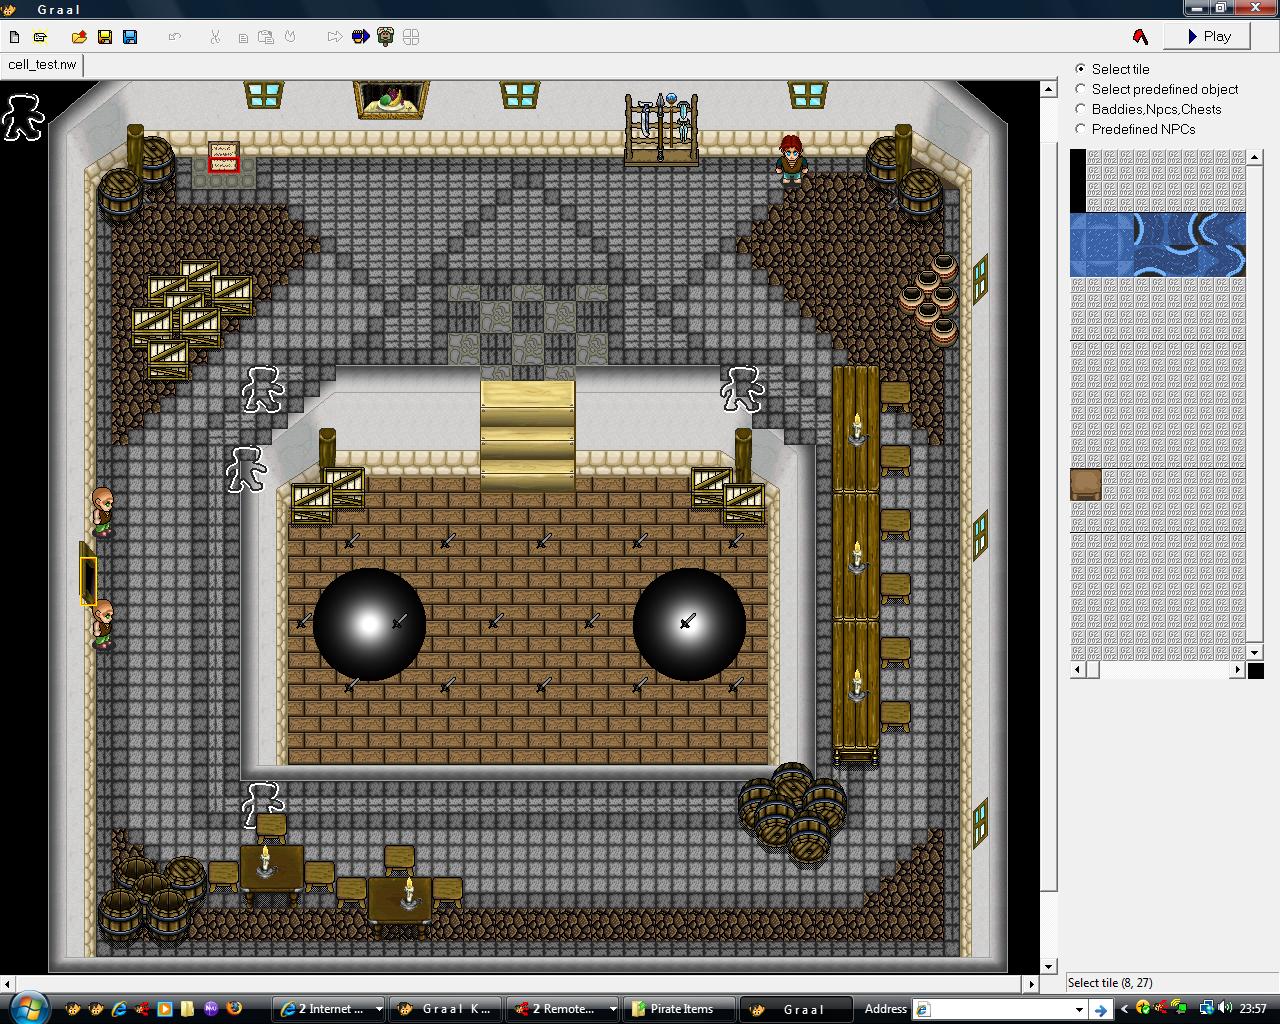The height and width of the screenshot is (1024, 1280).
Task: Click the blue fist arrow icon
Action: pyautogui.click(x=361, y=37)
